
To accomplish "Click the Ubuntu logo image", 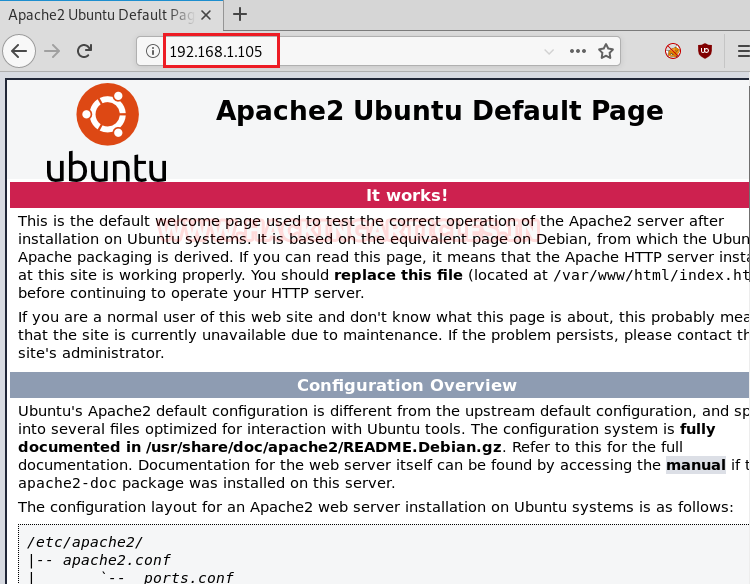I will (107, 132).
